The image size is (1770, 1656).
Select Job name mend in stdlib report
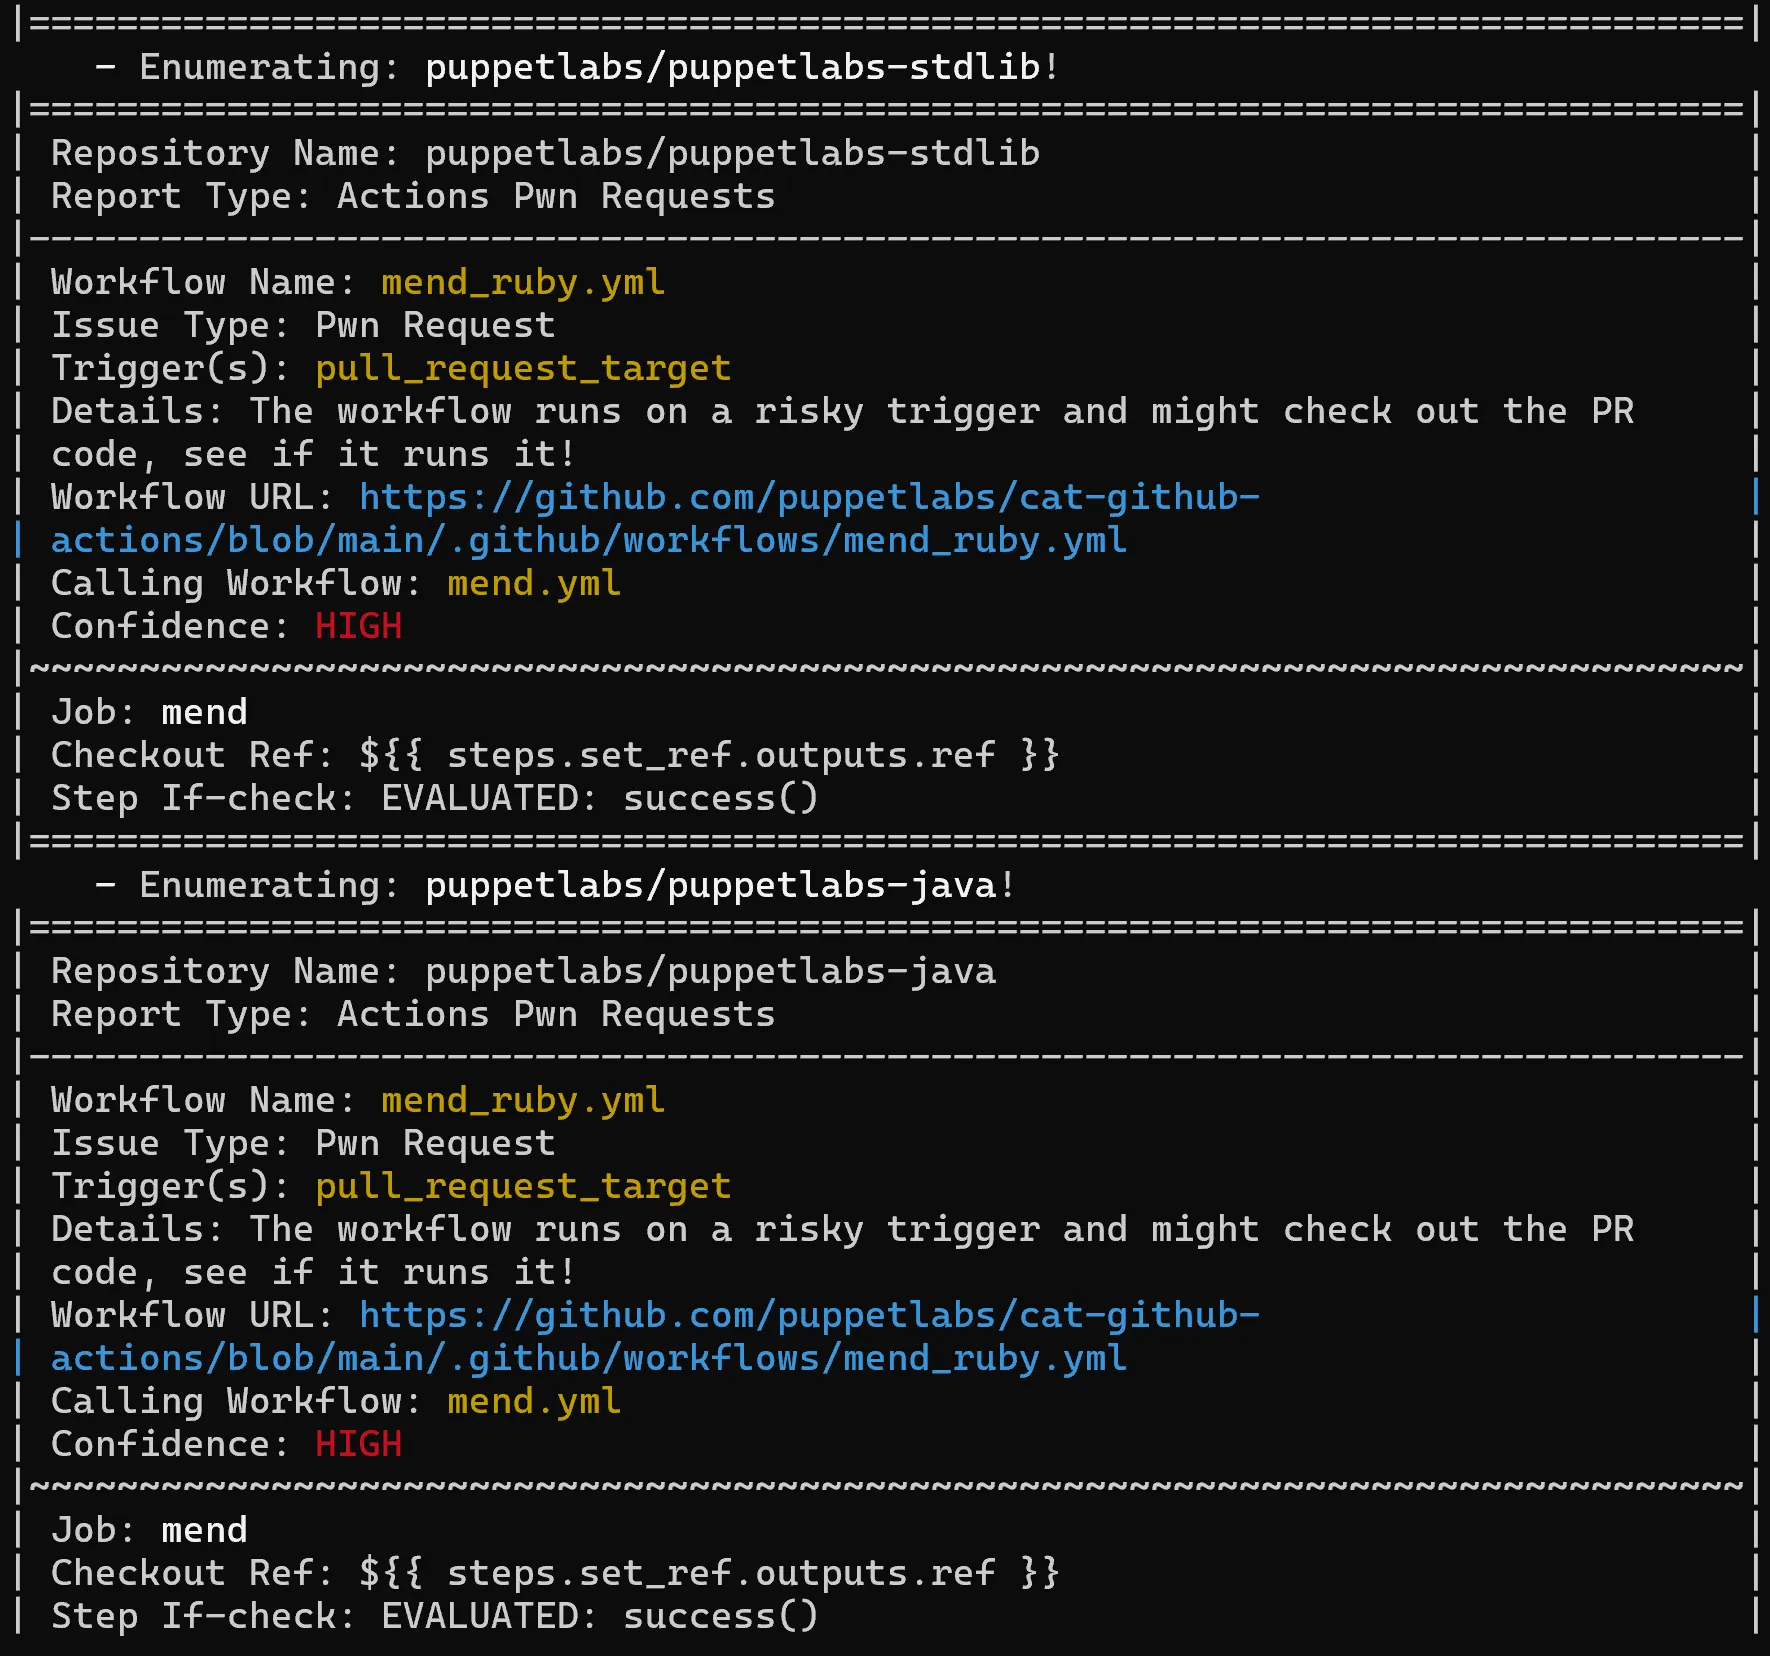pyautogui.click(x=204, y=713)
